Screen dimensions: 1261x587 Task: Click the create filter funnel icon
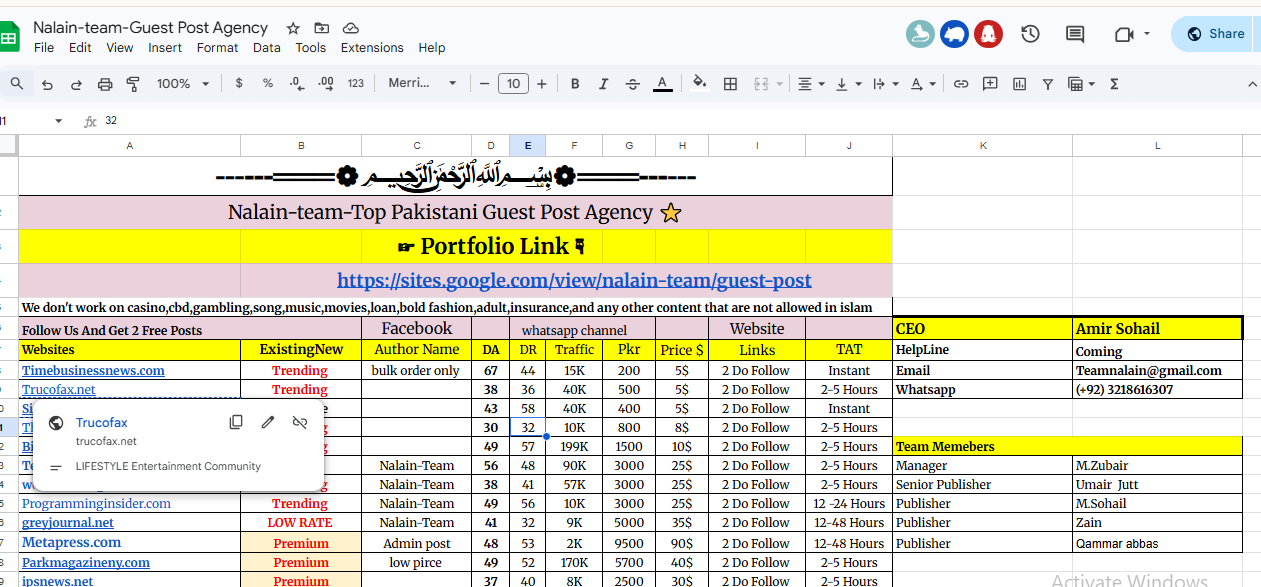click(x=1047, y=84)
